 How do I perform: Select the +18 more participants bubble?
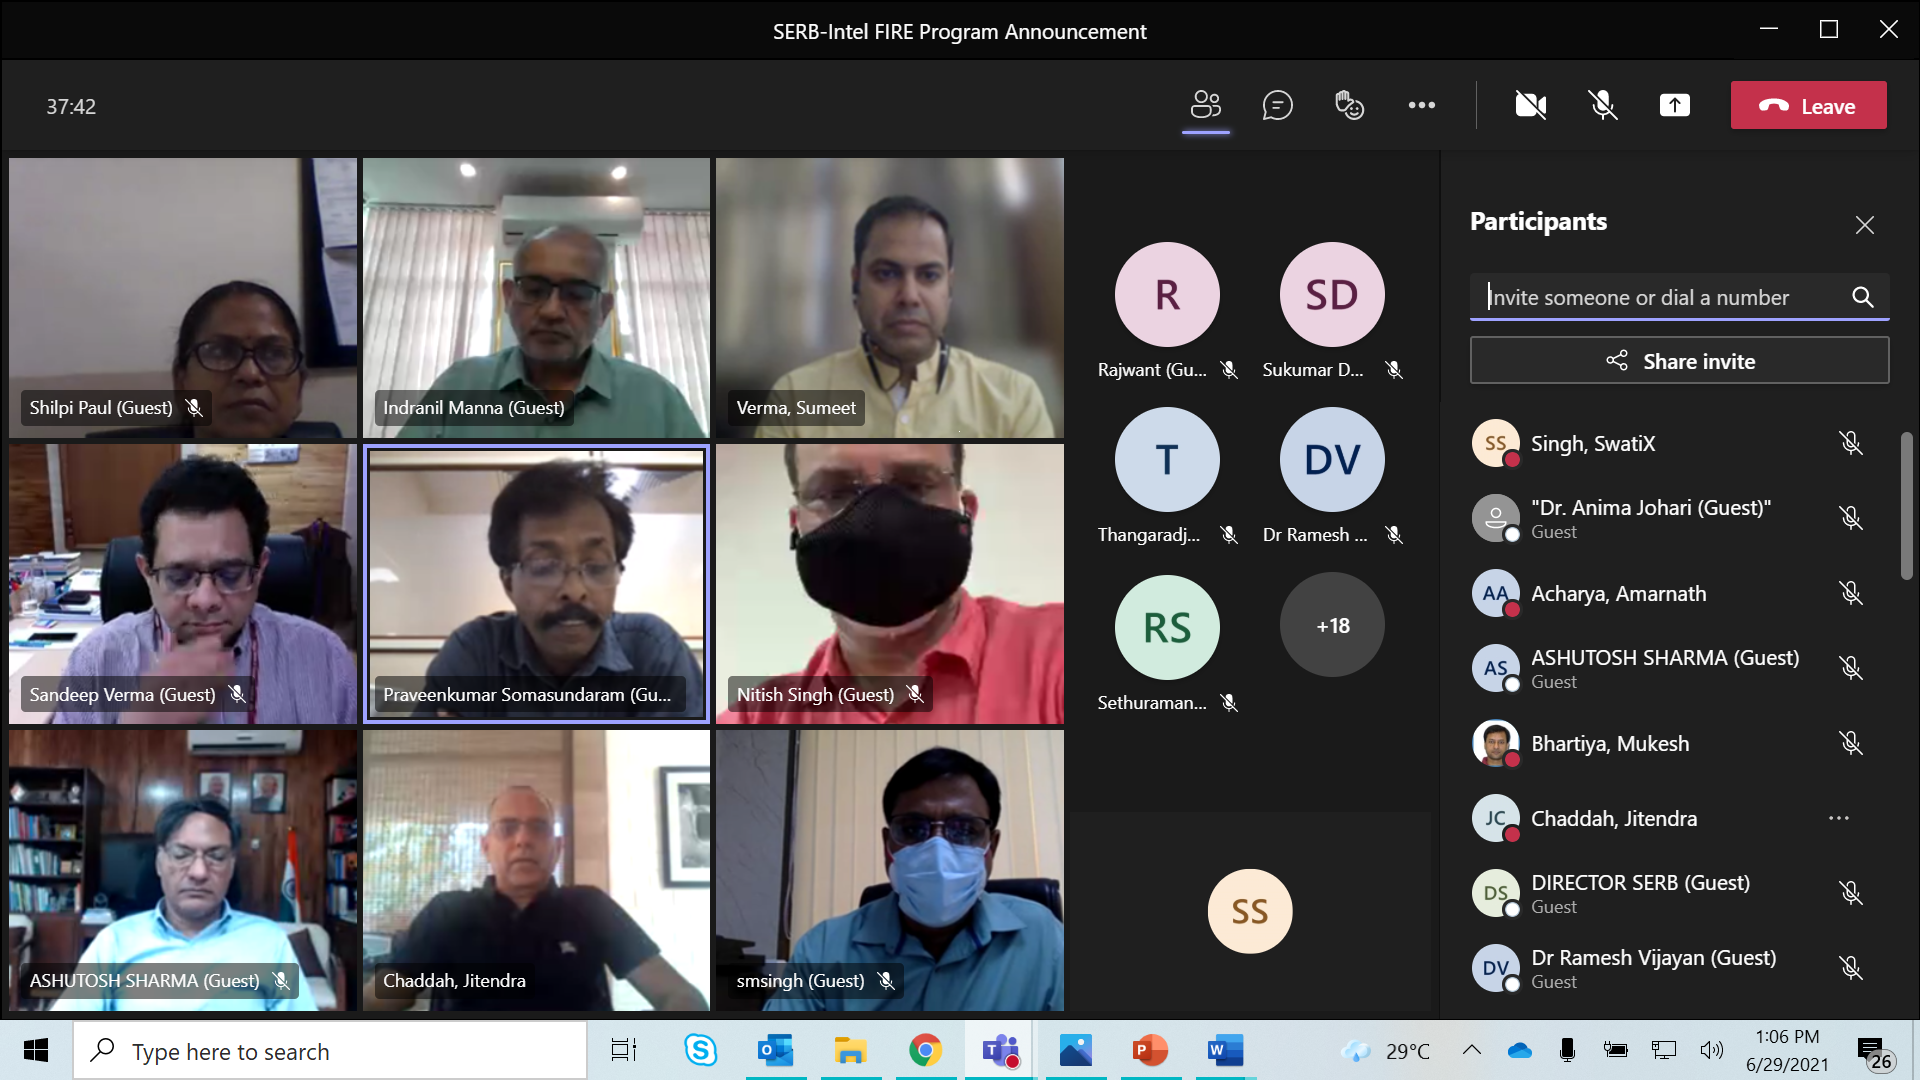tap(1332, 625)
